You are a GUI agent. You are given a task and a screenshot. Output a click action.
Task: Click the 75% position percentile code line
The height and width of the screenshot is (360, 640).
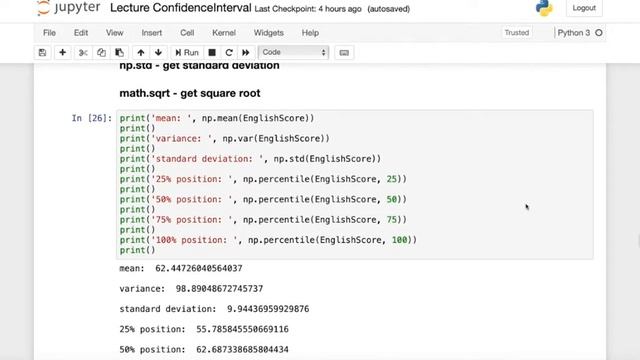click(x=263, y=220)
